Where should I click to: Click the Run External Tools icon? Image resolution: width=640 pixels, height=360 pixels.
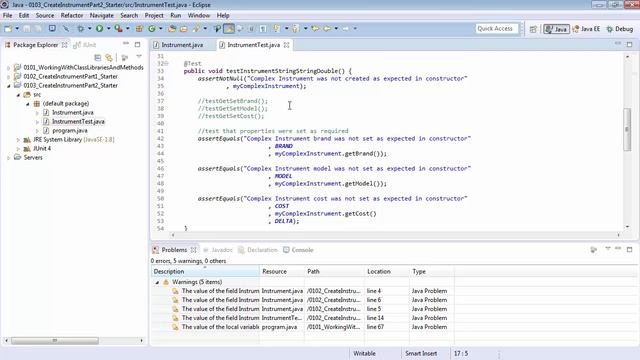[118, 29]
